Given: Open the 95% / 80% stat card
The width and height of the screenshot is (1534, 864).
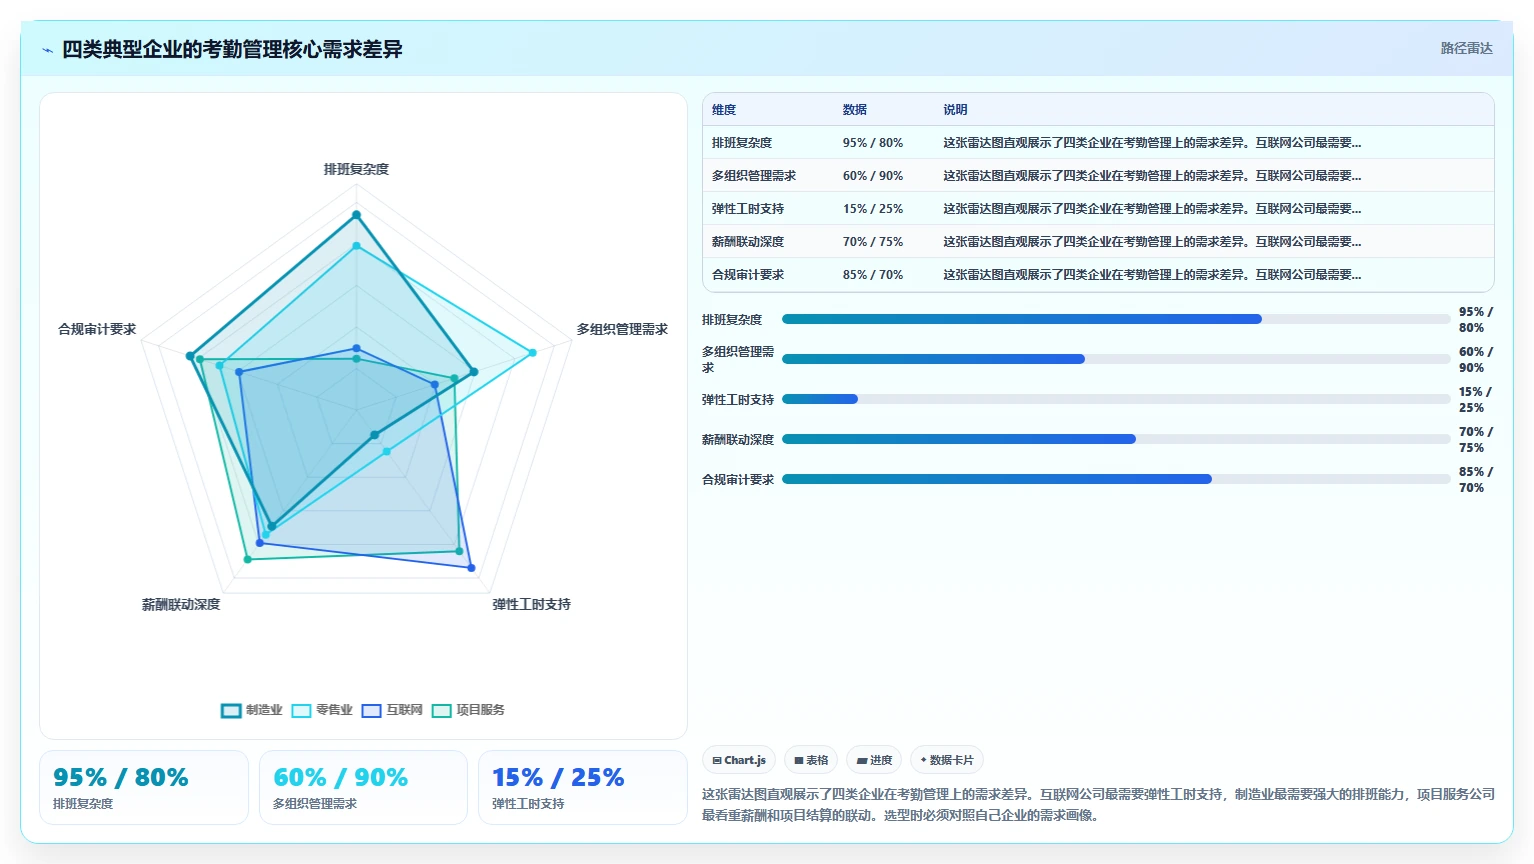Looking at the screenshot, I should click(x=144, y=788).
